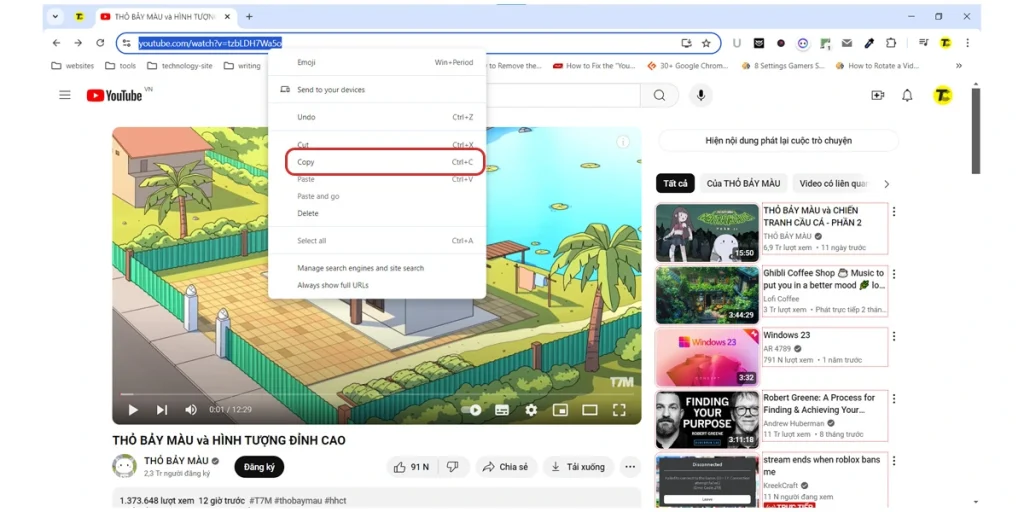This screenshot has height=512, width=1024.
Task: Bookmark this page with the star icon
Action: click(706, 43)
